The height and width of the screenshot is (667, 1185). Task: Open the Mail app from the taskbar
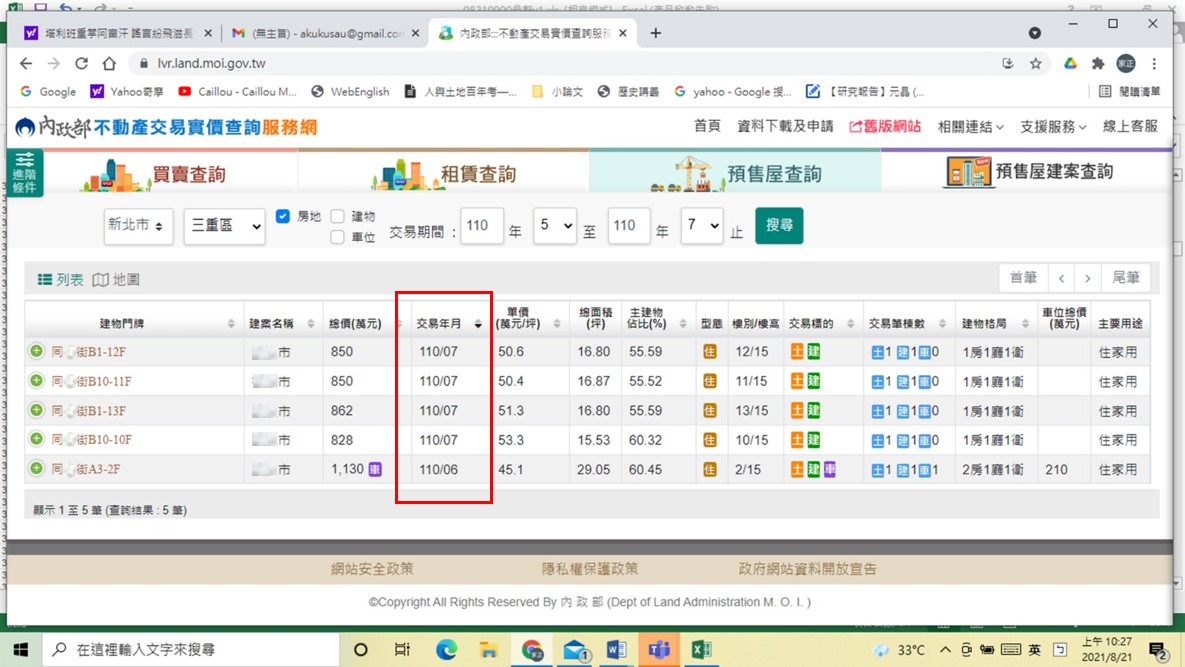575,650
